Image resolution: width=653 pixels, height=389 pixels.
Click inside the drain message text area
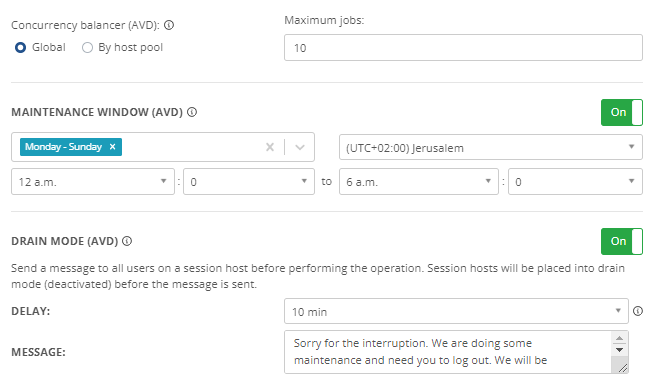(448, 352)
